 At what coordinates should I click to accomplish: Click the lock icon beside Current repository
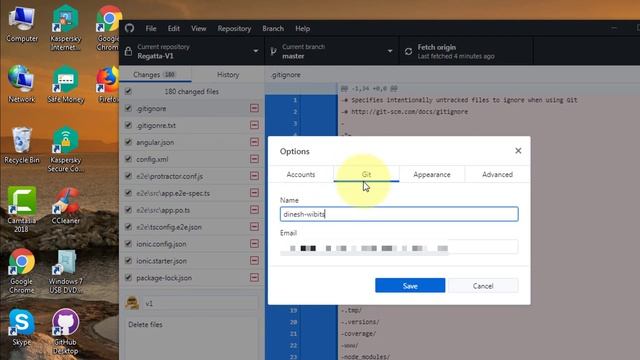pyautogui.click(x=128, y=51)
